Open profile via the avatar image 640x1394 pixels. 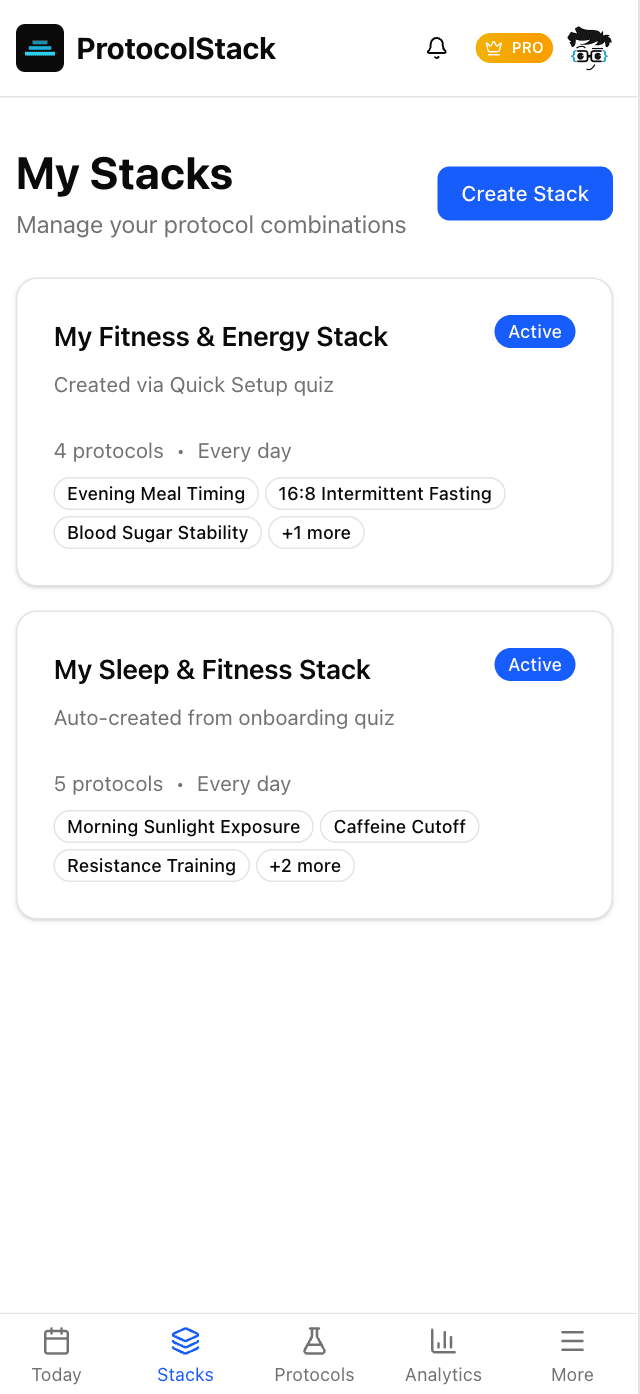pos(589,47)
